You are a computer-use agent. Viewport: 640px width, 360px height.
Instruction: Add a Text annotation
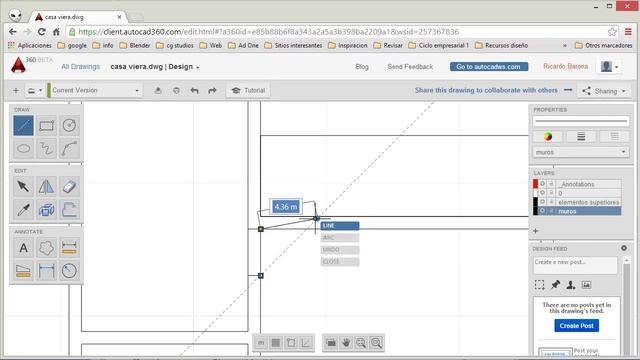click(23, 248)
